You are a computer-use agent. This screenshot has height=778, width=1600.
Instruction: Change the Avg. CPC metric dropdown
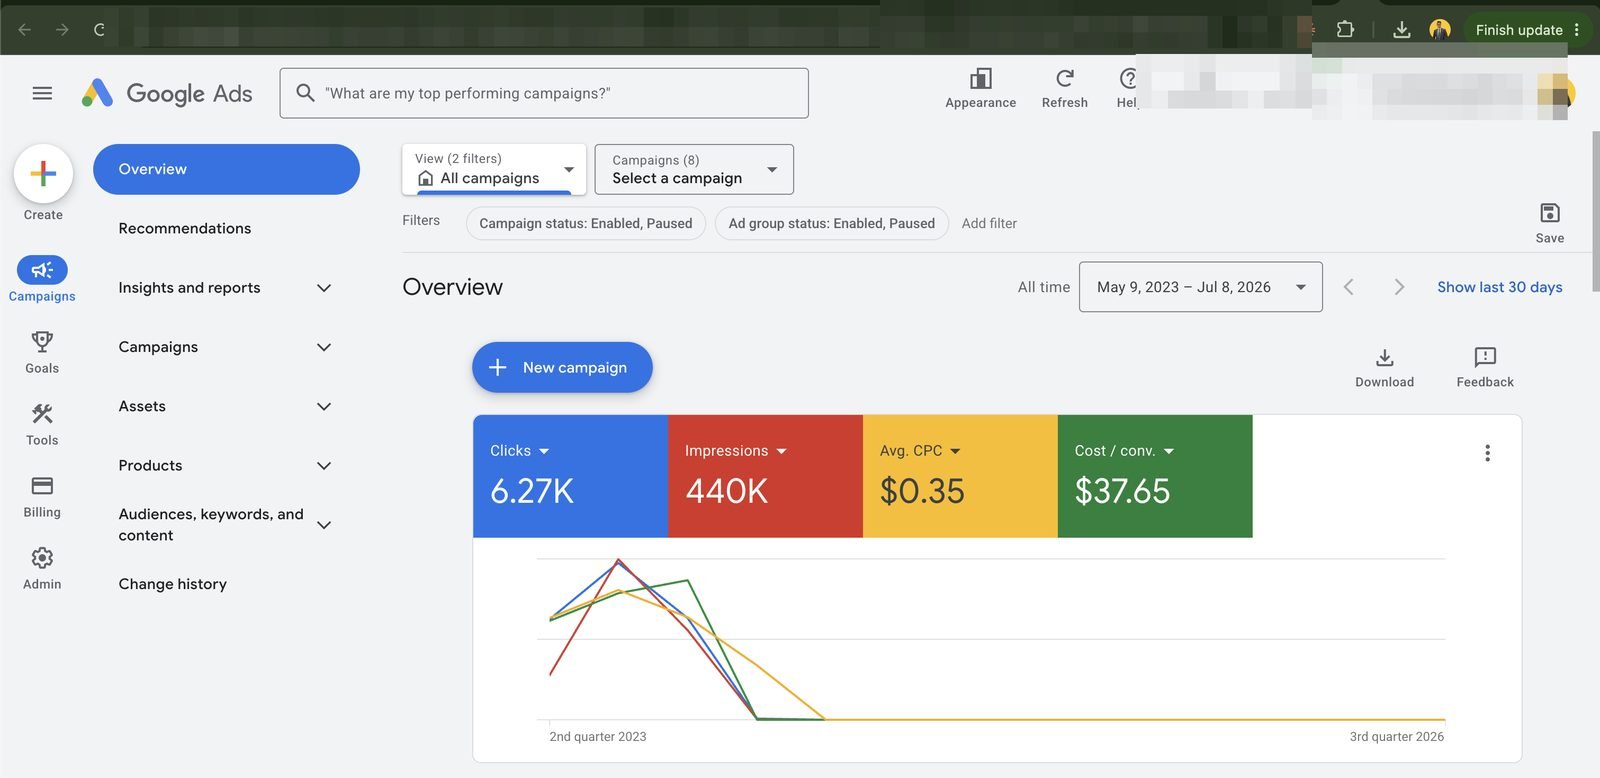pyautogui.click(x=920, y=451)
